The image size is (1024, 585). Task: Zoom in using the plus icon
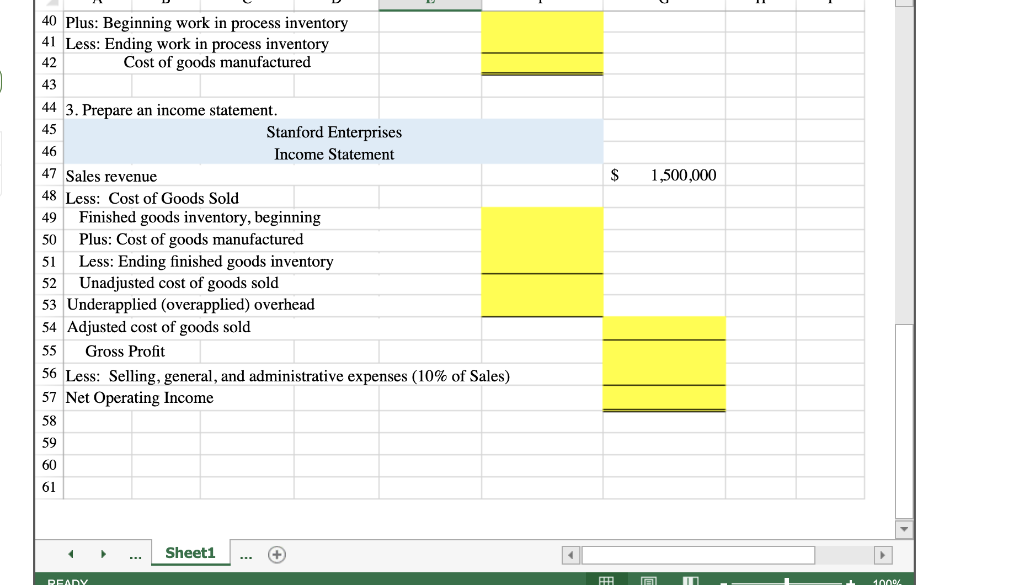pyautogui.click(x=849, y=580)
